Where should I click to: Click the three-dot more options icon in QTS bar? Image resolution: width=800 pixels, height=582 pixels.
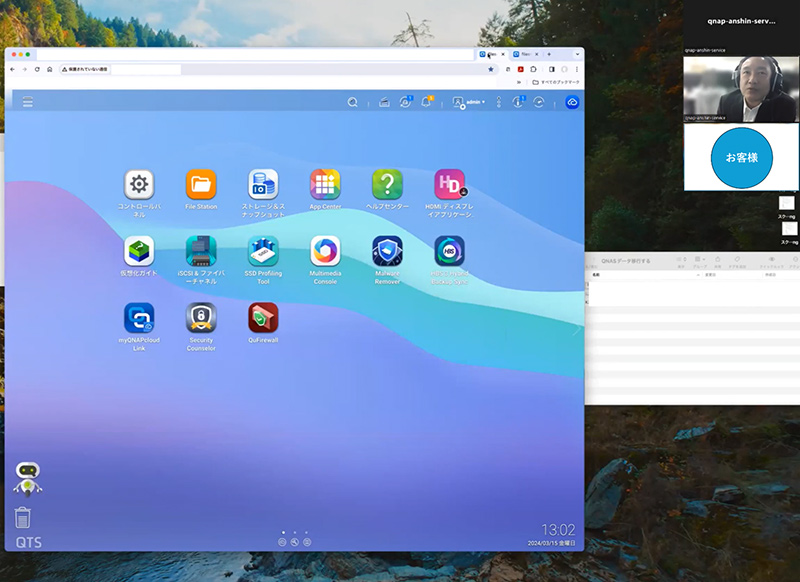click(x=499, y=103)
